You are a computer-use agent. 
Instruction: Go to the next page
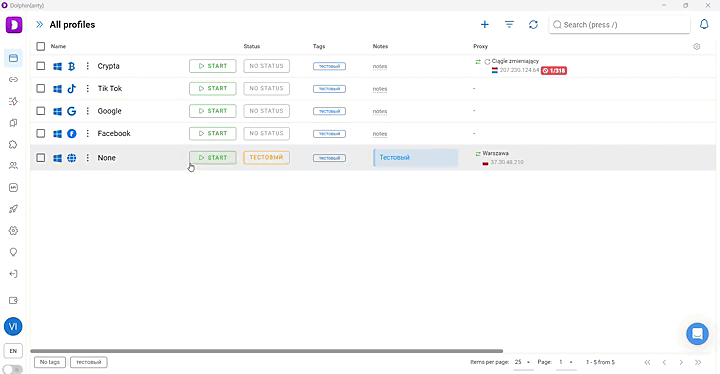(681, 363)
